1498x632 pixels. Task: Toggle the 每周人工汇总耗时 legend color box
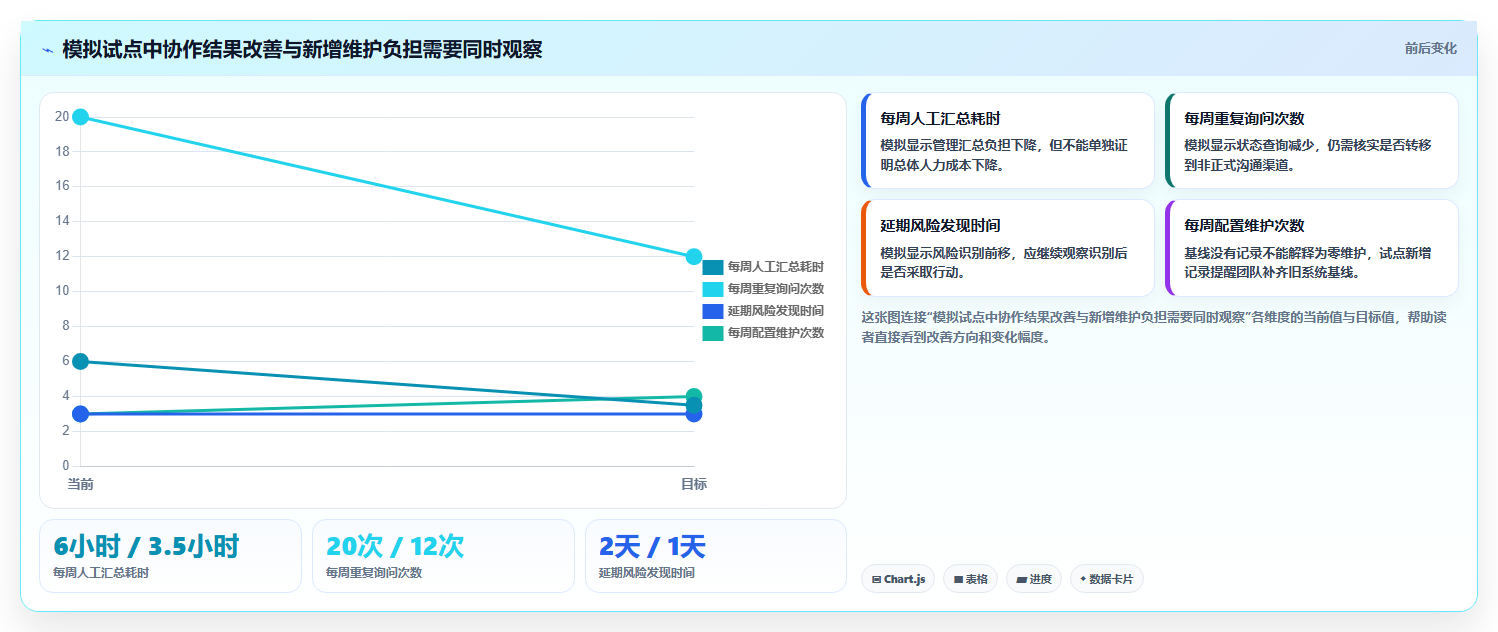coord(713,267)
